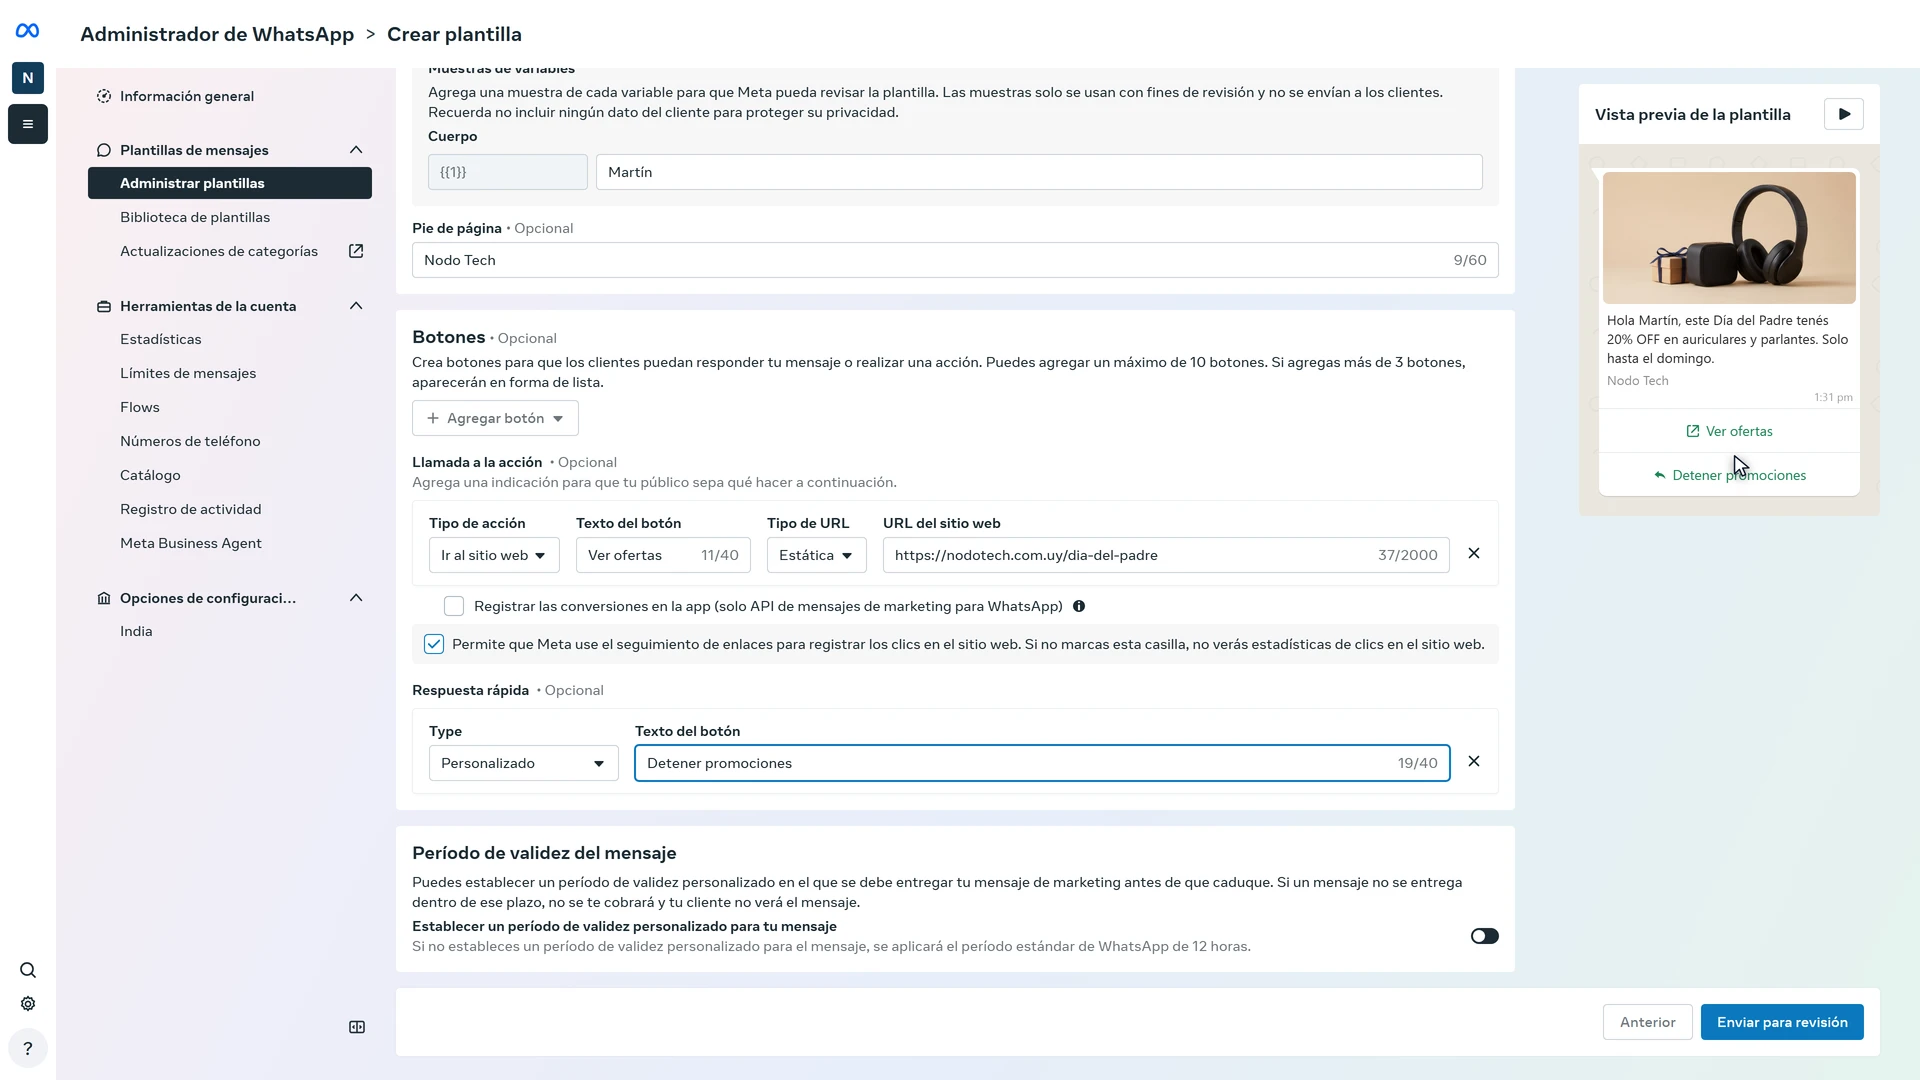
Task: Click into the Pie de página field
Action: click(955, 260)
